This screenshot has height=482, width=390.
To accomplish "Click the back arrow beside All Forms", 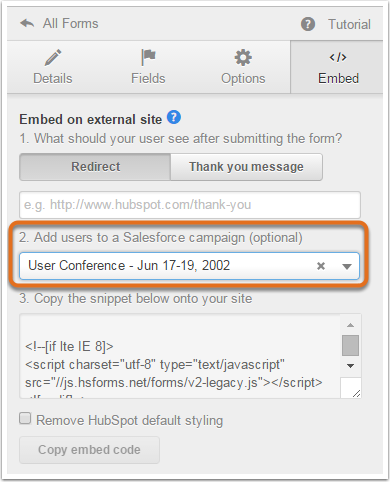I will pyautogui.click(x=27, y=24).
